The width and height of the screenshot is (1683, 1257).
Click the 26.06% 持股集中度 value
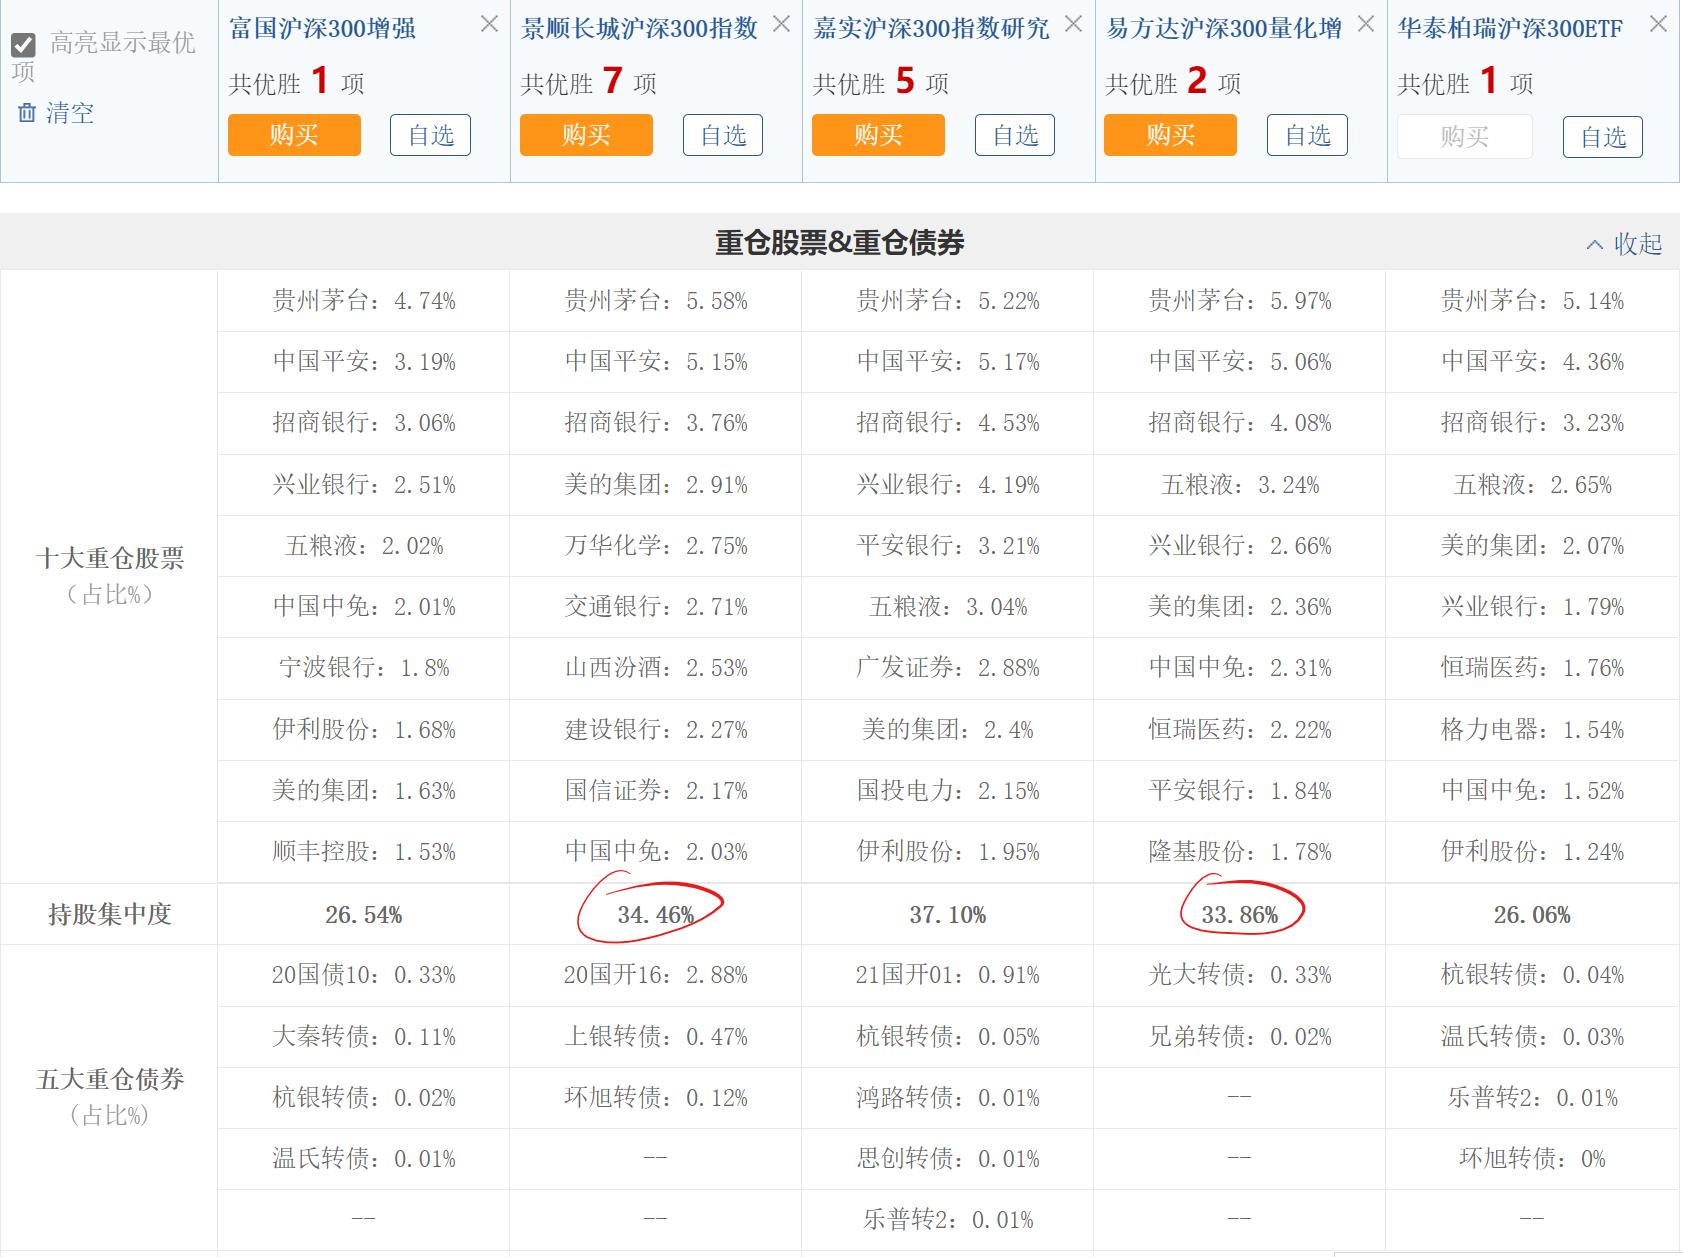[1532, 915]
